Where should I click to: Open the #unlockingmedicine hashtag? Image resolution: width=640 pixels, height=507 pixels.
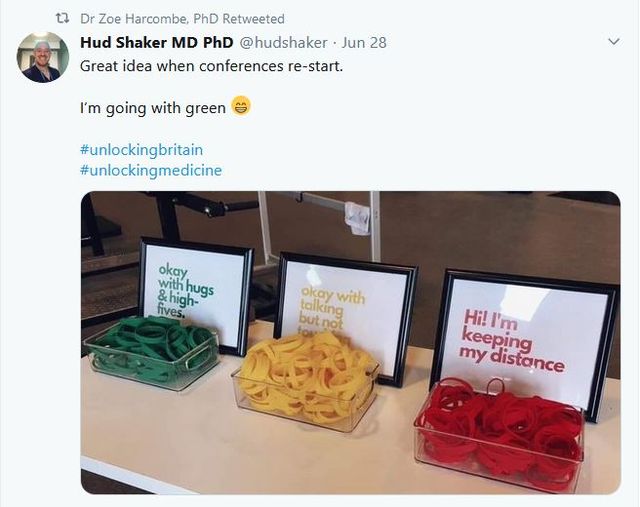point(151,170)
